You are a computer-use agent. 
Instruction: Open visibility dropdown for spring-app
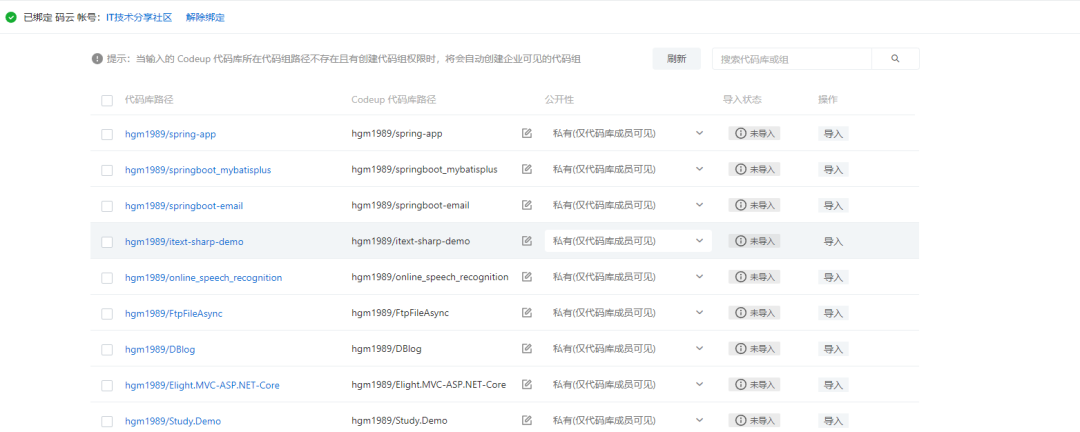(x=628, y=133)
